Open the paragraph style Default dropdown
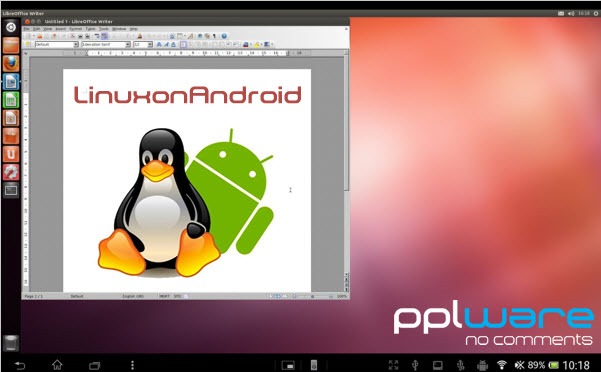The image size is (601, 372). [76, 44]
